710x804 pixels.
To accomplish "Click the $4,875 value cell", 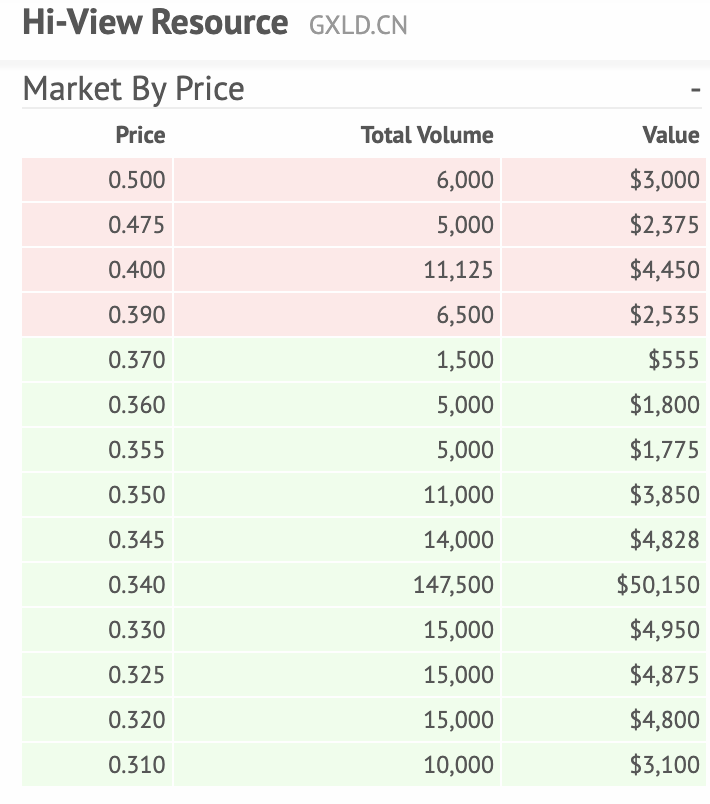I will 664,675.
